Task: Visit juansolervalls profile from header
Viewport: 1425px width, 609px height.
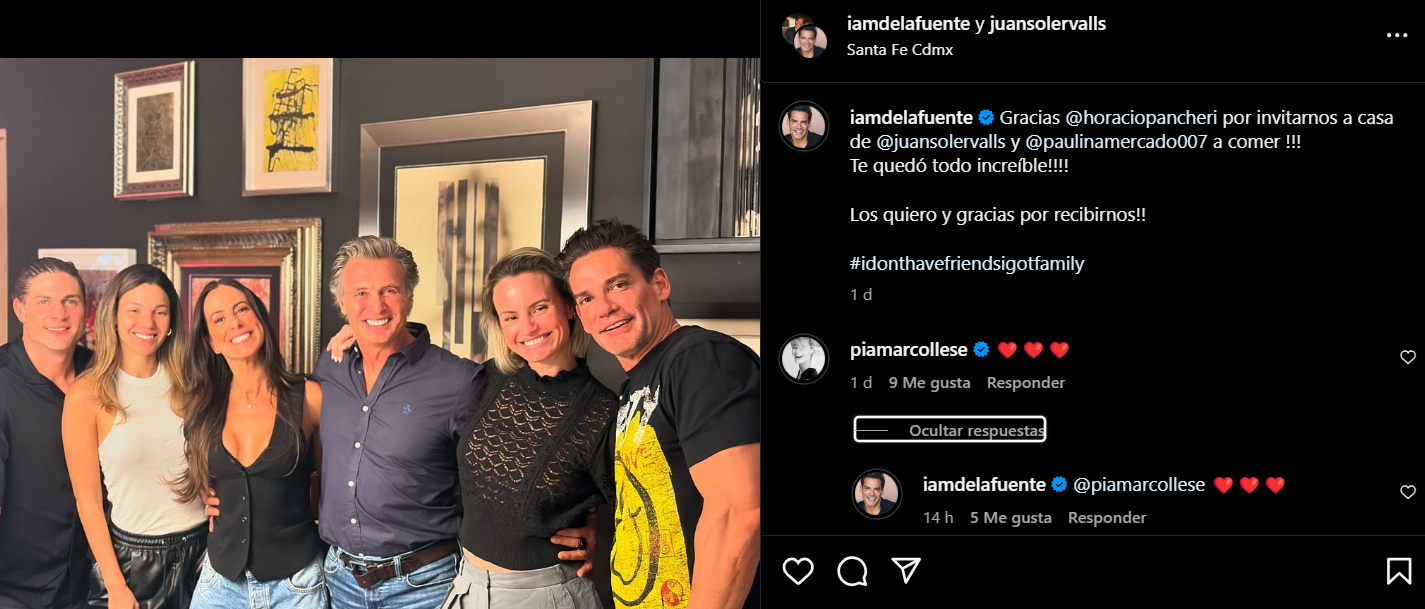Action: coord(1046,24)
